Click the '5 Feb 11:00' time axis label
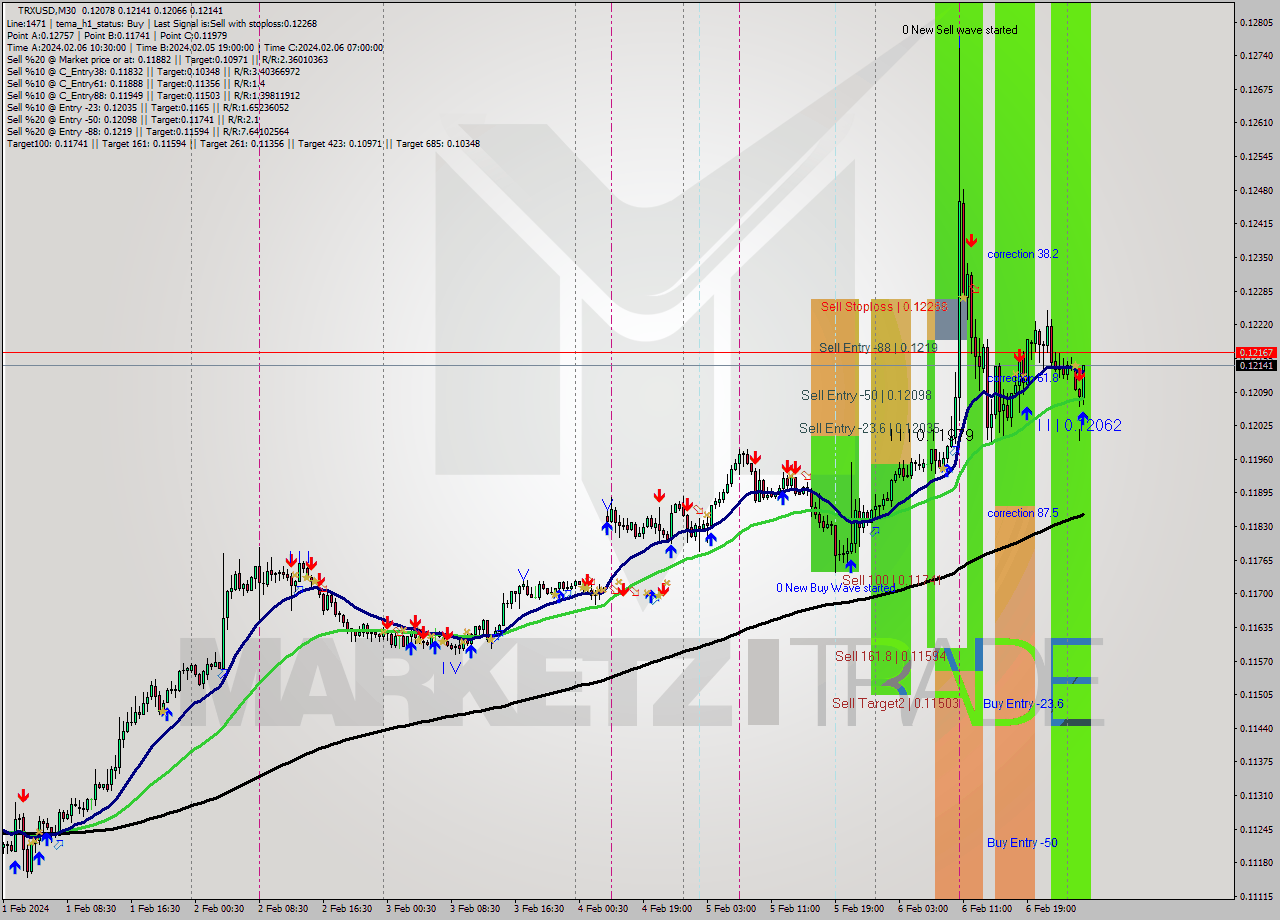 click(795, 909)
